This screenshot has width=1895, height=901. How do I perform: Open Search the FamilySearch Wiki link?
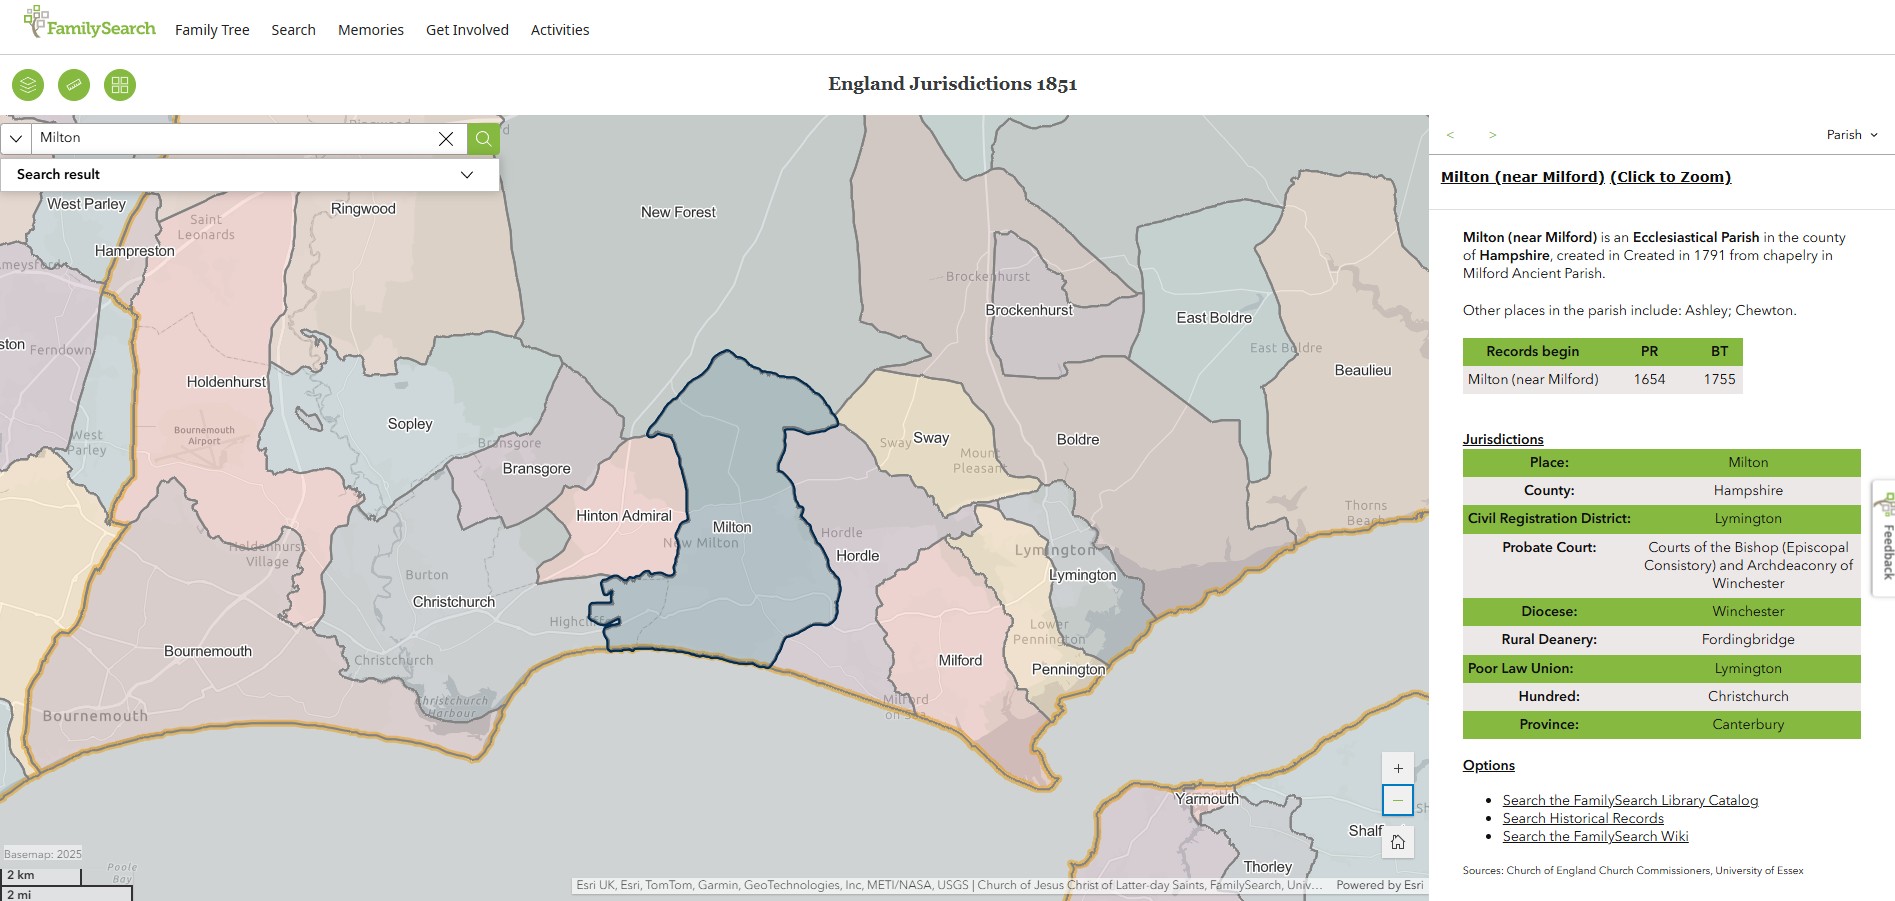(1595, 836)
